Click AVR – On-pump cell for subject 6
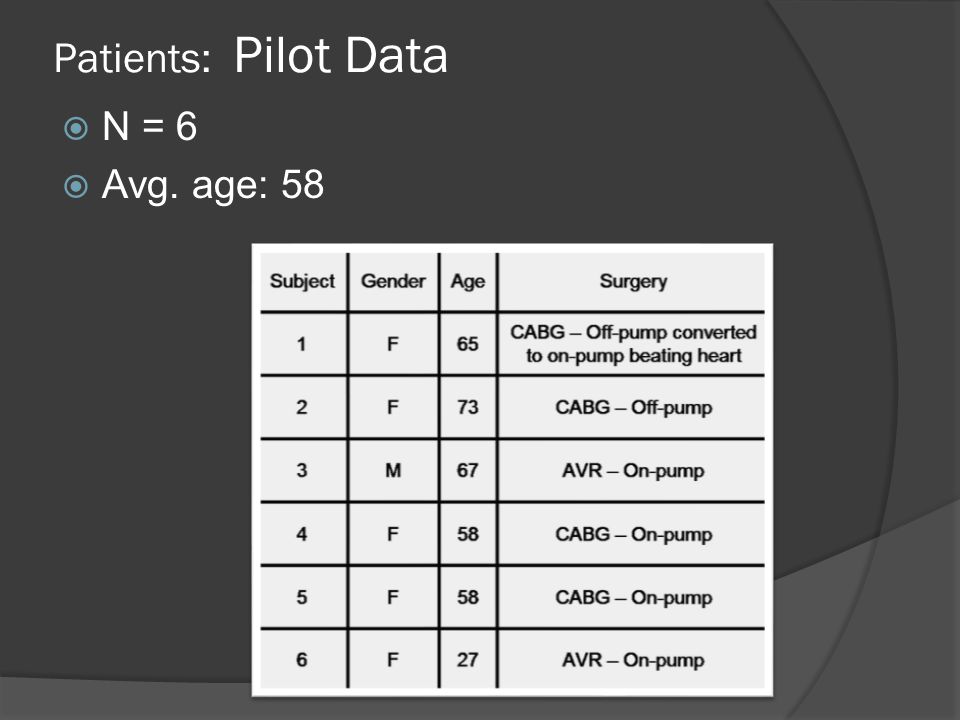960x720 pixels. [632, 660]
